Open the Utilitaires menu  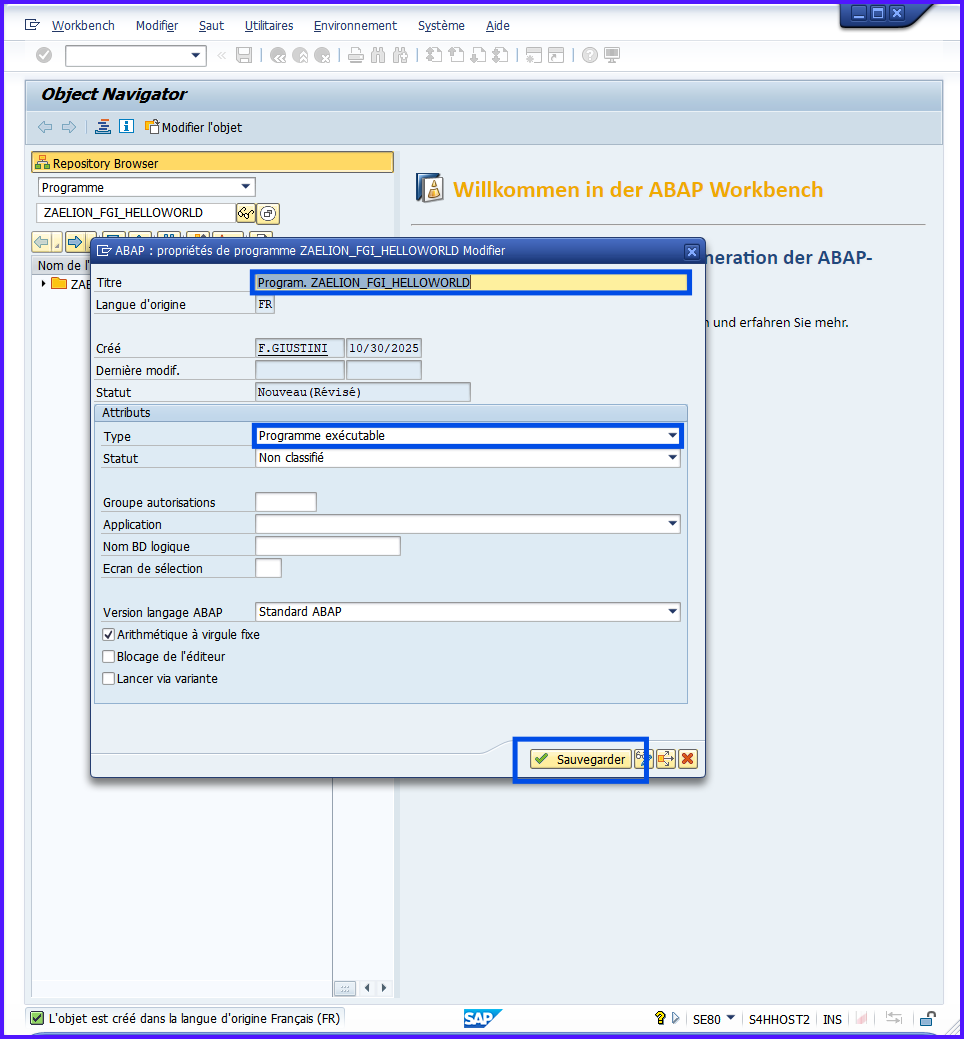[269, 26]
